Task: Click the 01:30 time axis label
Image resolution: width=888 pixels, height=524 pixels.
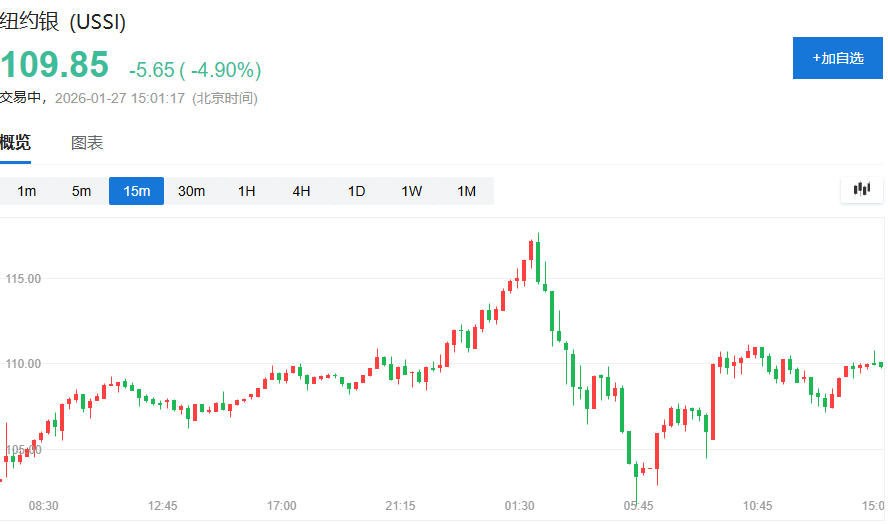Action: click(519, 506)
